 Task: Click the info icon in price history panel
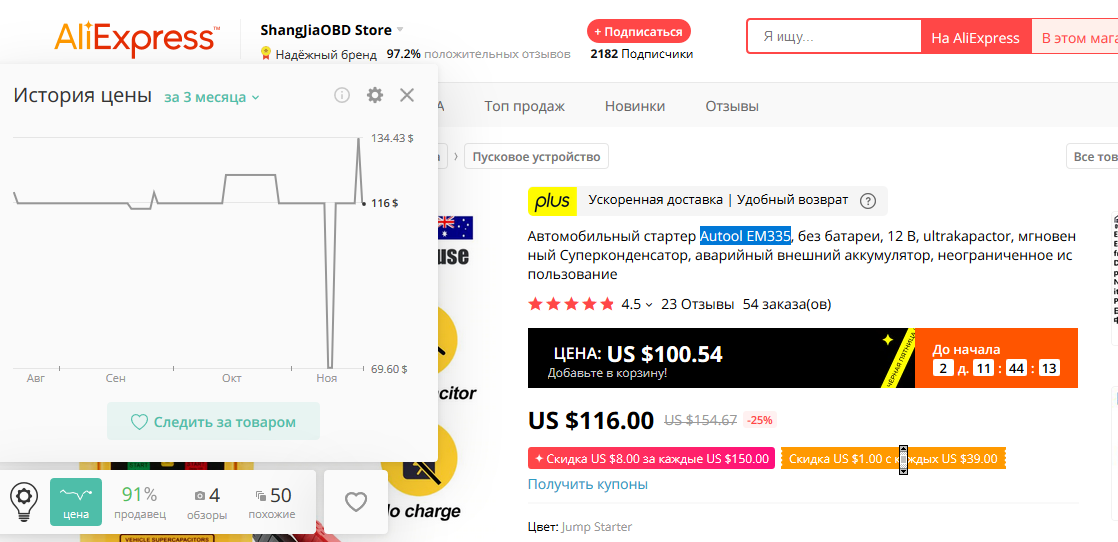(x=342, y=95)
